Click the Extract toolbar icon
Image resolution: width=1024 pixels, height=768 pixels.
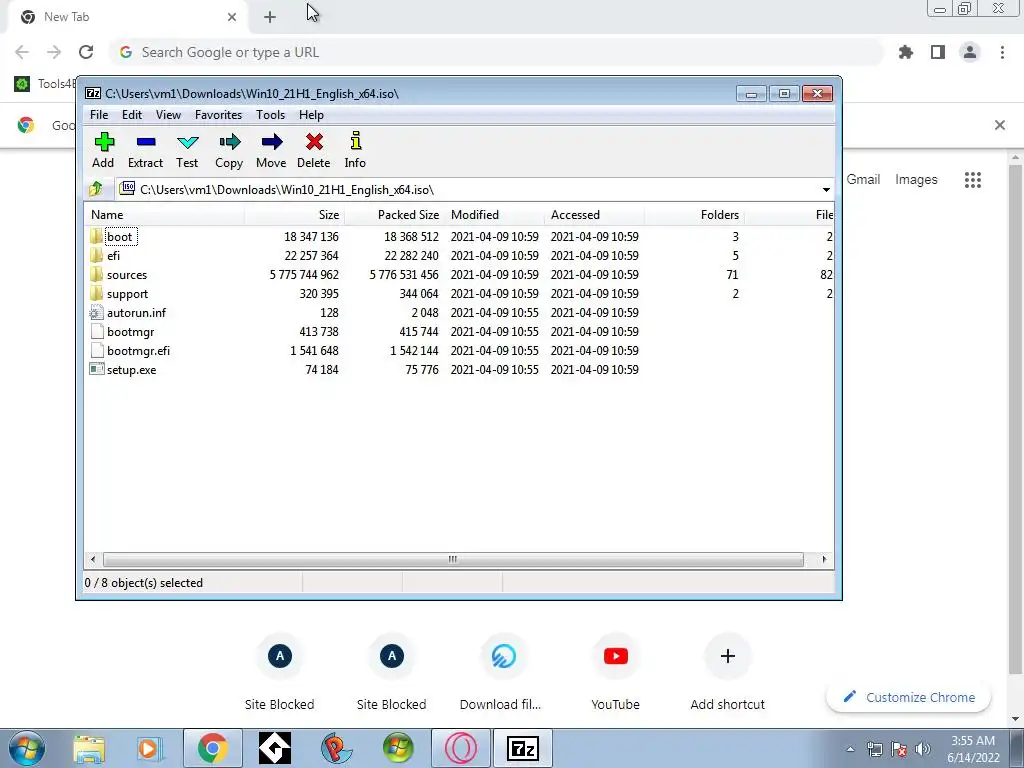coord(146,142)
